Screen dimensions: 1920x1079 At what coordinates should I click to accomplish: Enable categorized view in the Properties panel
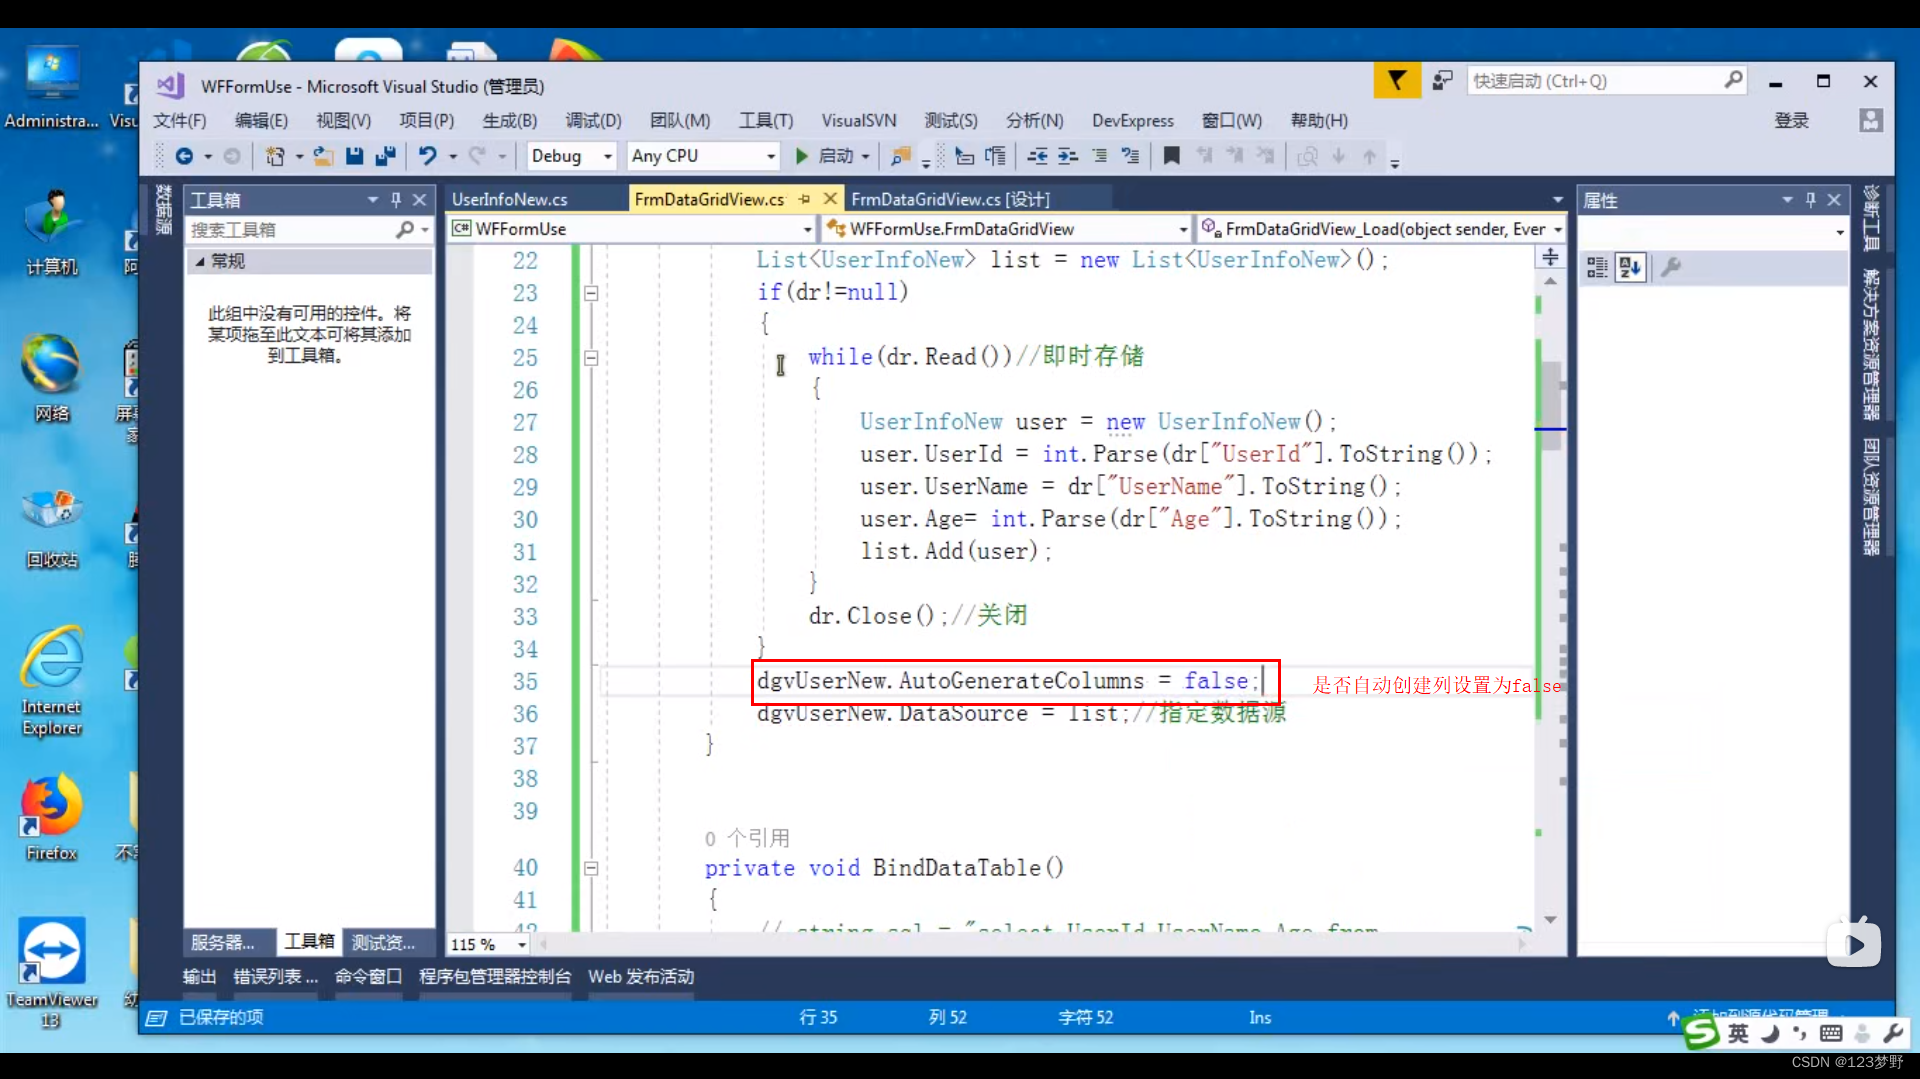1596,267
